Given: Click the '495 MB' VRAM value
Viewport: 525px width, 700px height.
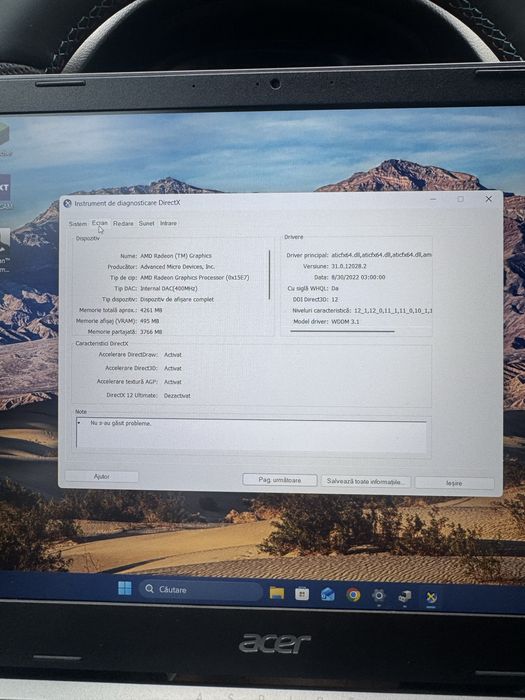Looking at the screenshot, I should (150, 321).
